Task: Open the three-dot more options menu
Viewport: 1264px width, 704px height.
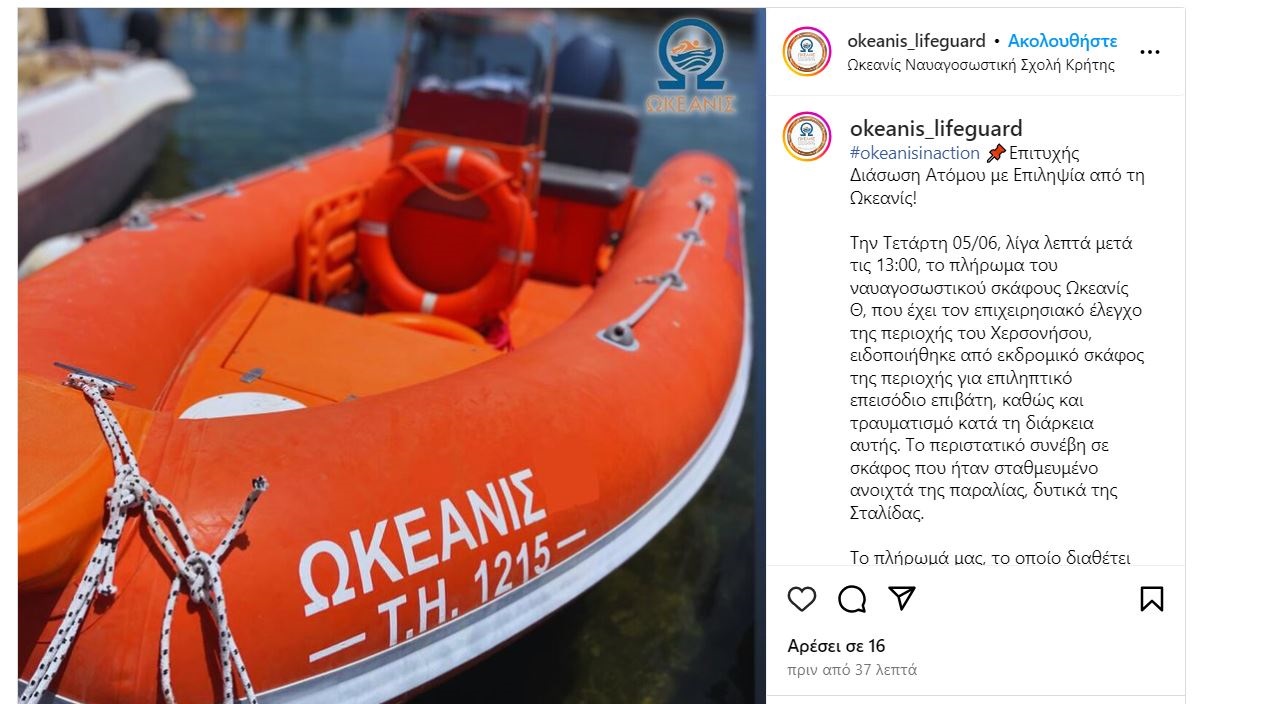Action: (x=1150, y=52)
